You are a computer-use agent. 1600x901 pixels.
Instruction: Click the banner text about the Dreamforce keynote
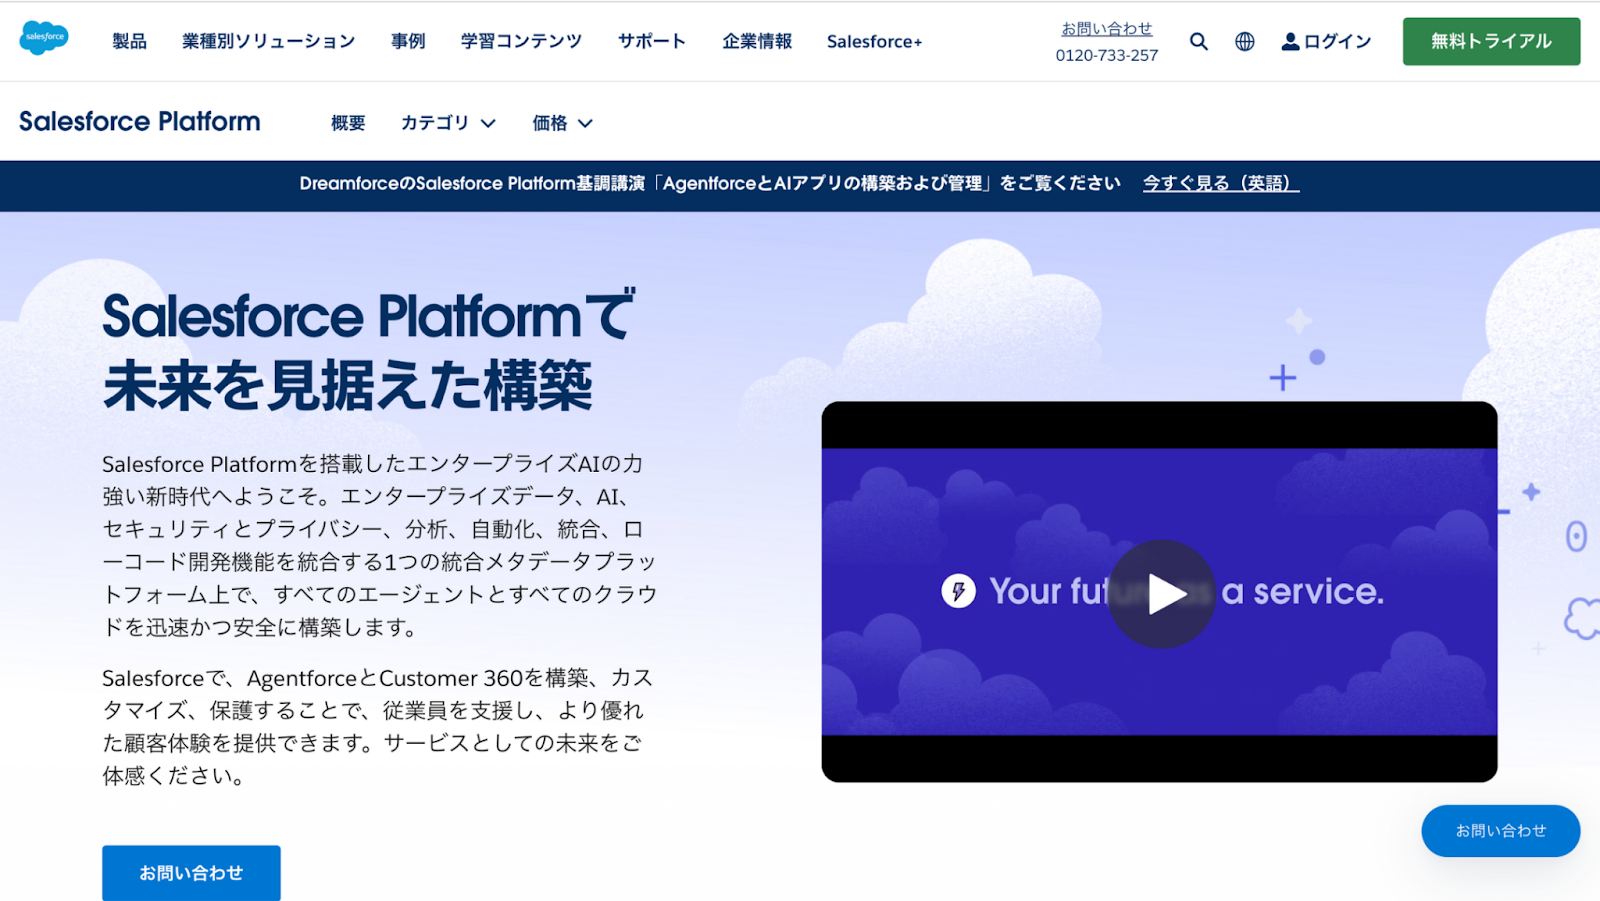710,183
